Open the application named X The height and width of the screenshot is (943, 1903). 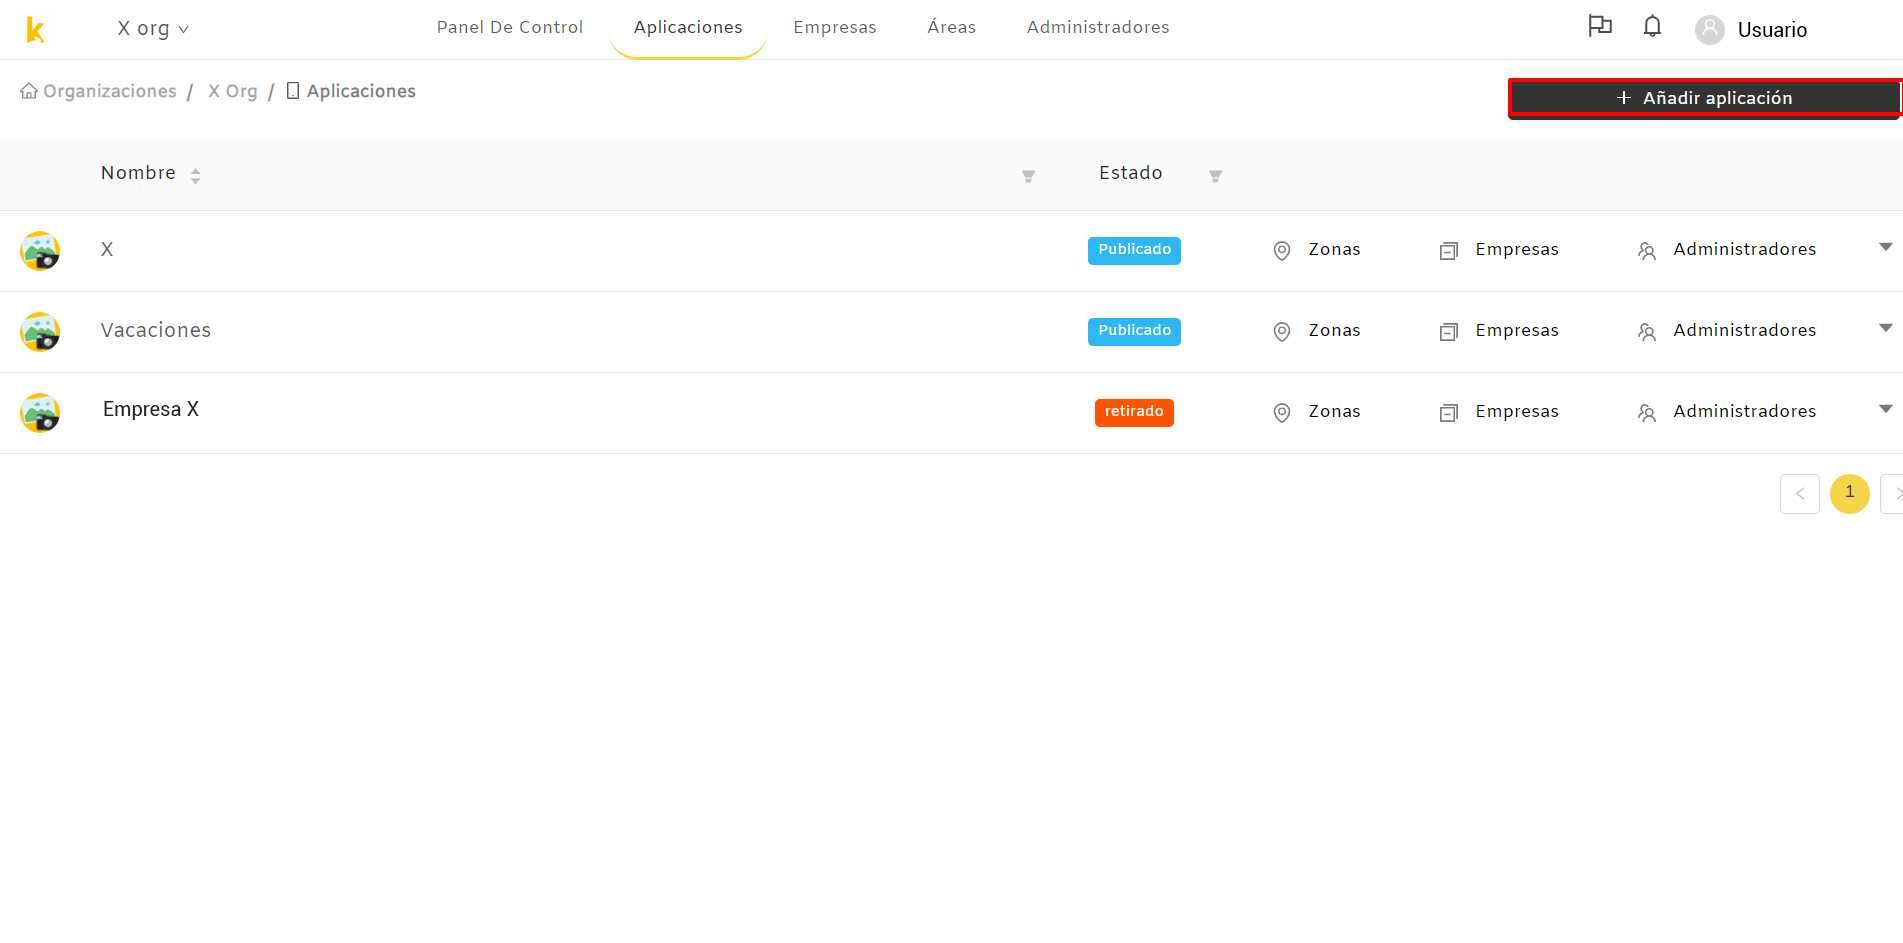[107, 249]
